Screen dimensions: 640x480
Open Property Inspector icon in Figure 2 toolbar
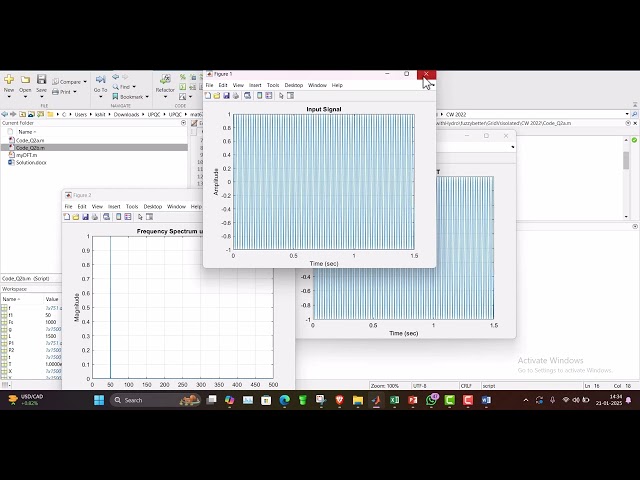tap(149, 217)
